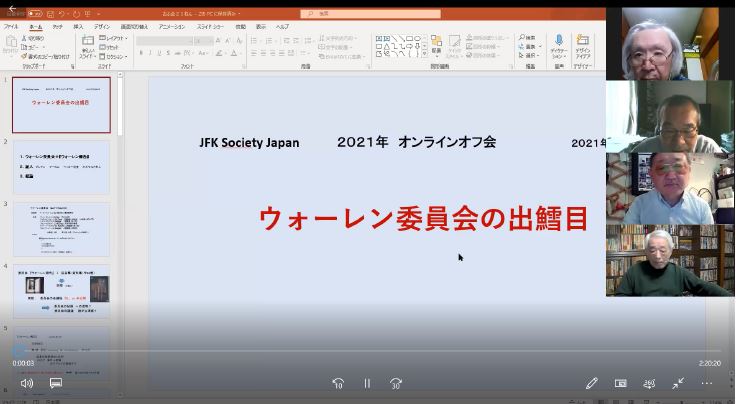Open the Help (ヘルプ) tab
This screenshot has width=736, height=404.
282,27
